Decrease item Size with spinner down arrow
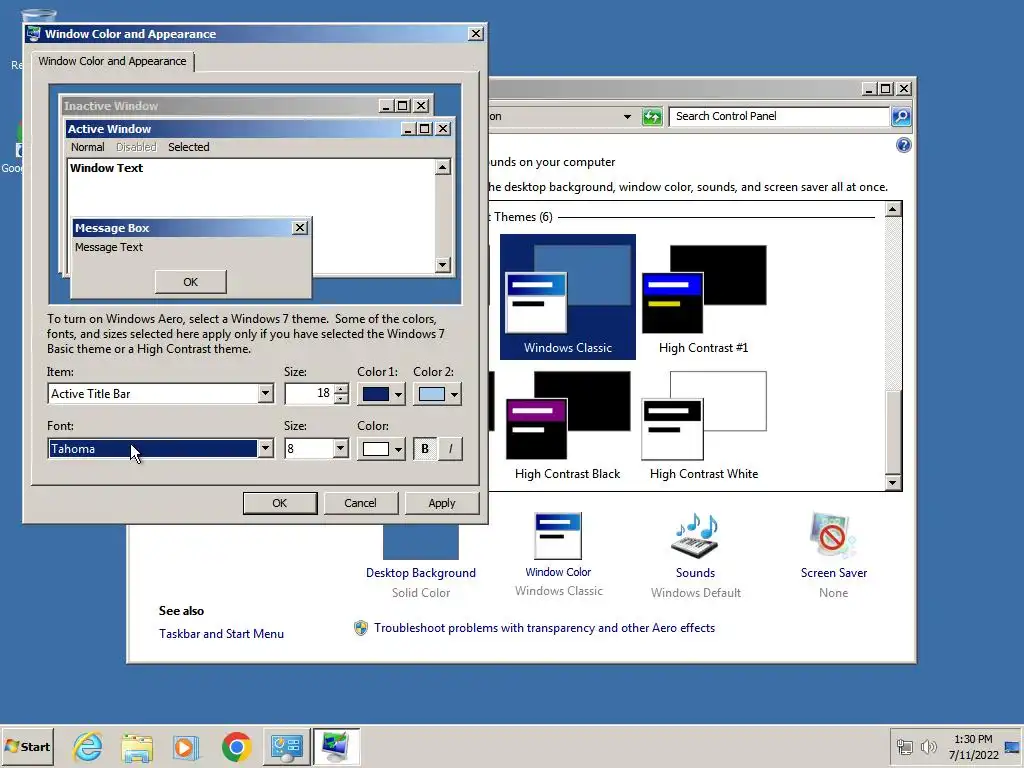Screen dimensions: 1024x768 pos(341,398)
